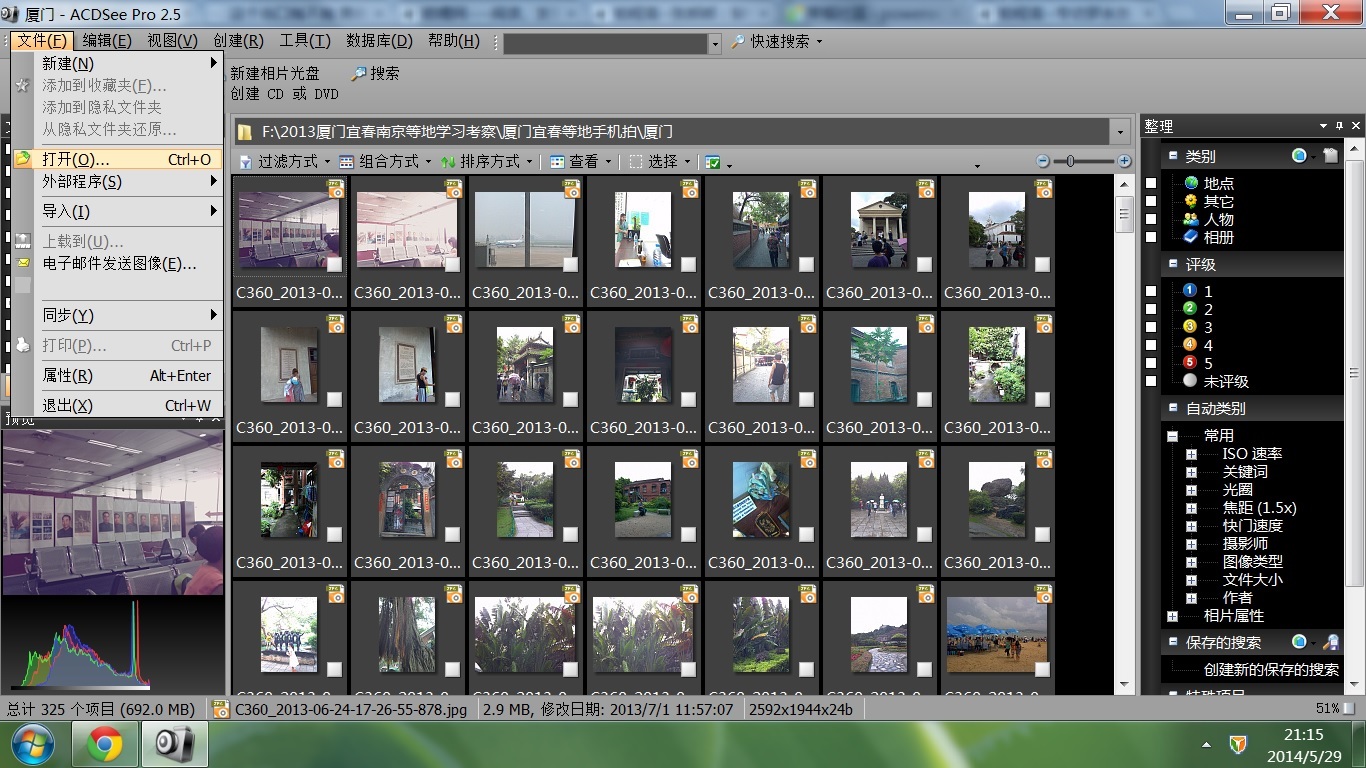This screenshot has height=768, width=1366.
Task: Click the blue rating 1 badge
Action: (x=1190, y=291)
